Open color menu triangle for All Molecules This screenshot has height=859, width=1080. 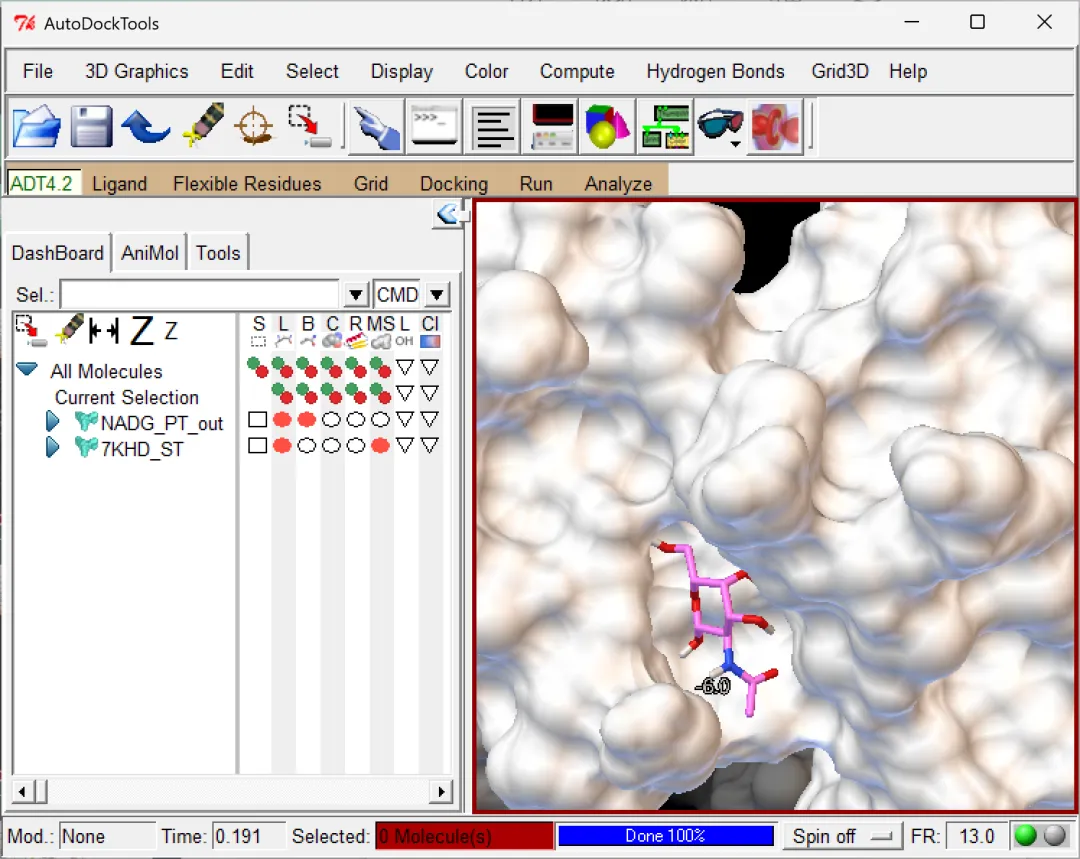430,367
